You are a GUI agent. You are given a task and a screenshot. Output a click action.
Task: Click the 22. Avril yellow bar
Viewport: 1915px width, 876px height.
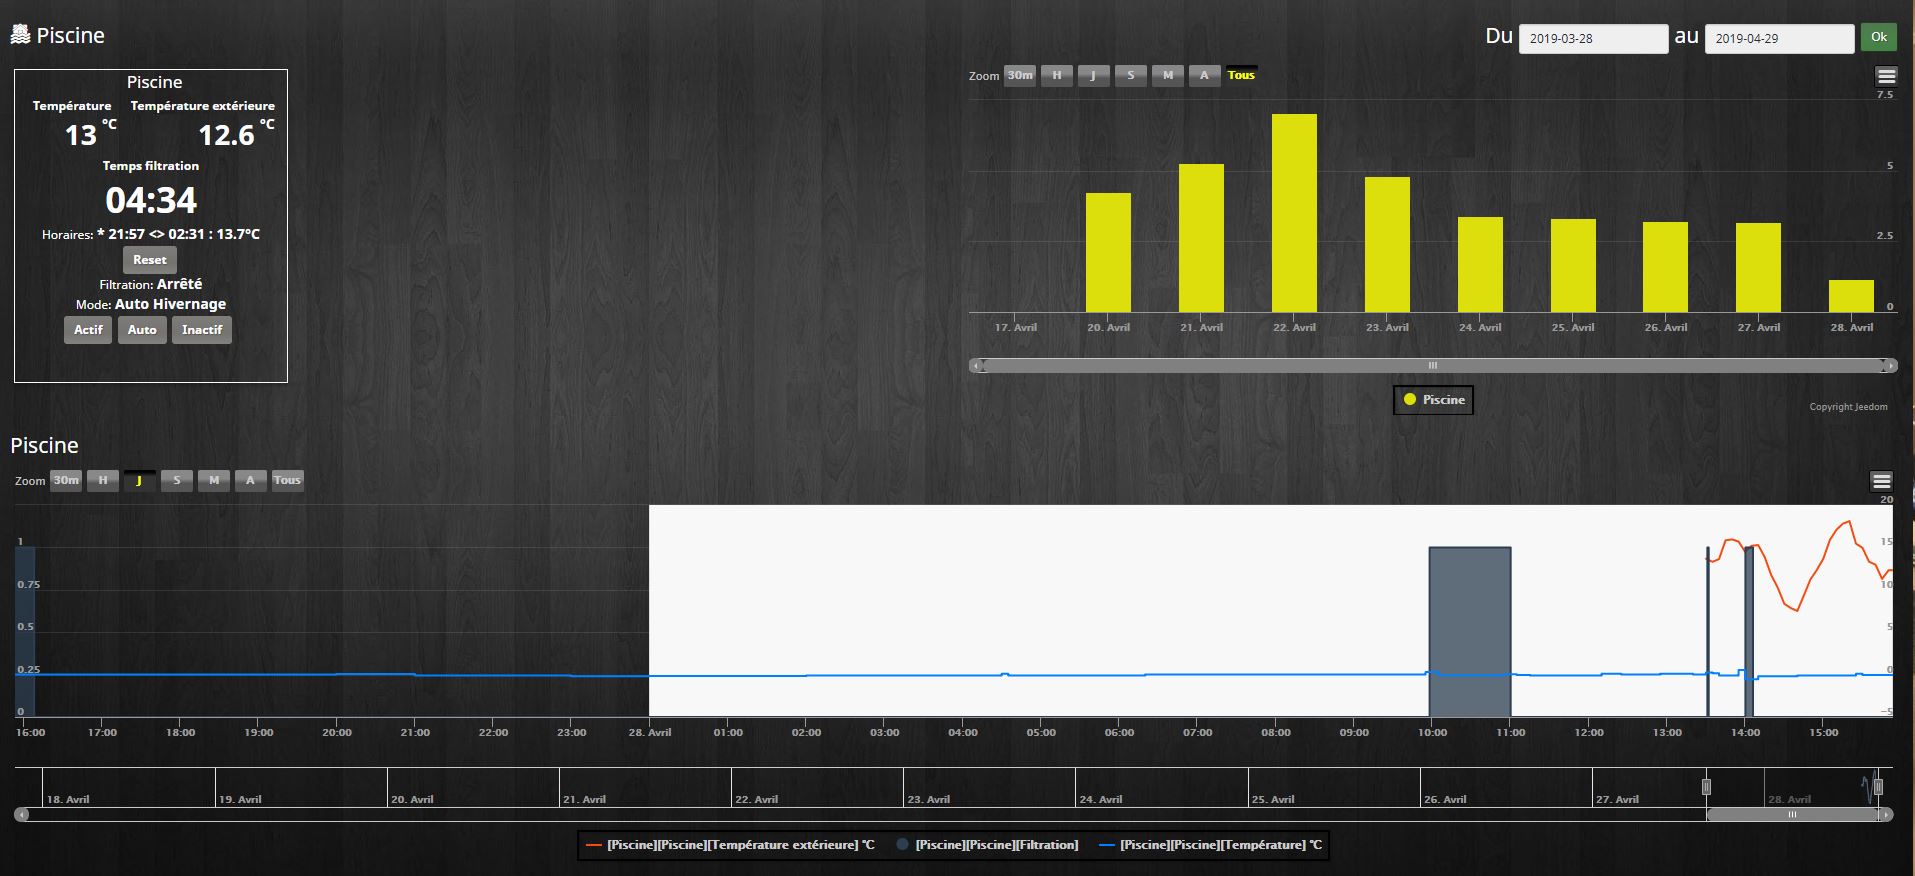click(1294, 213)
